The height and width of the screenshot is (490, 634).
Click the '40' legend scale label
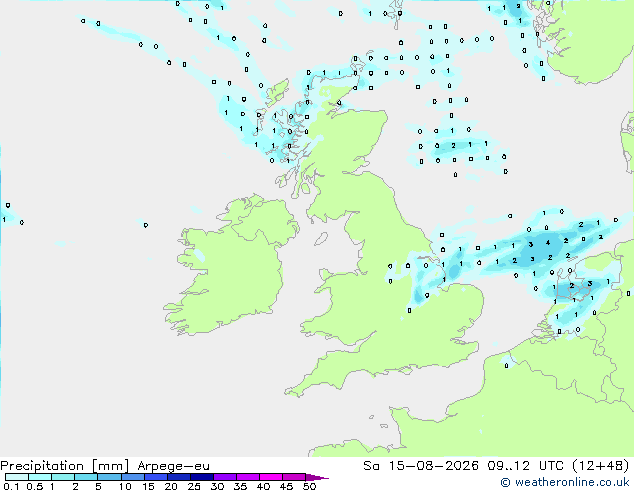pyautogui.click(x=263, y=486)
